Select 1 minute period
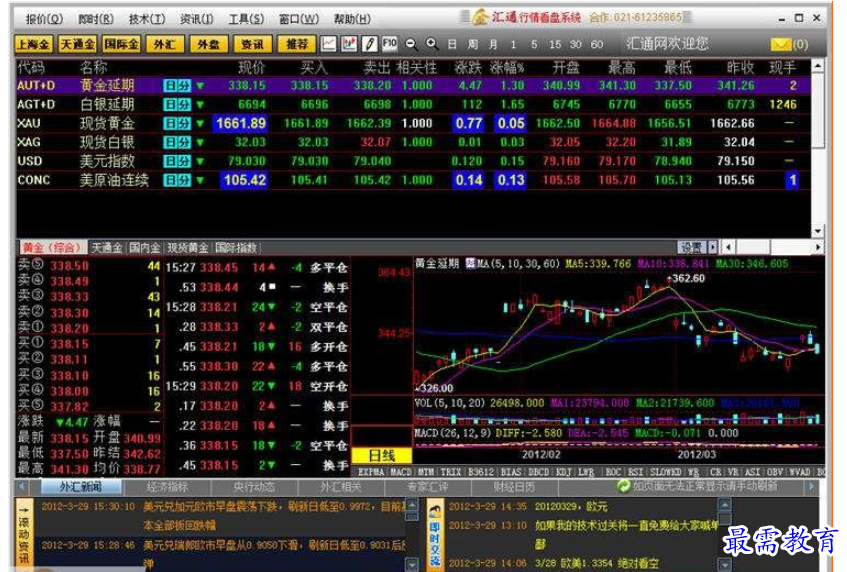 [x=513, y=44]
